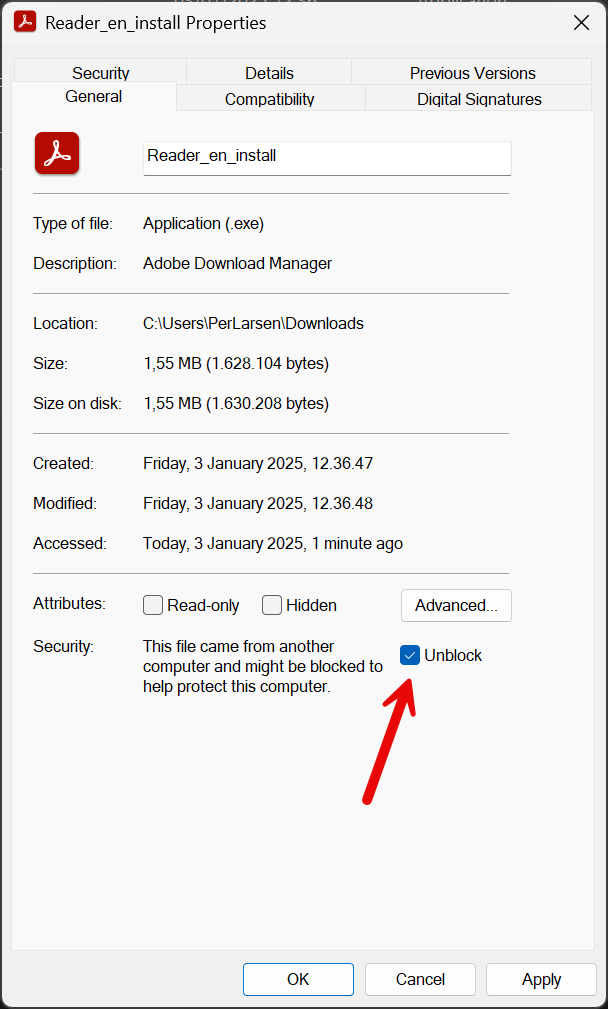
Task: Toggle the Read-only attribute checkbox
Action: 153,605
